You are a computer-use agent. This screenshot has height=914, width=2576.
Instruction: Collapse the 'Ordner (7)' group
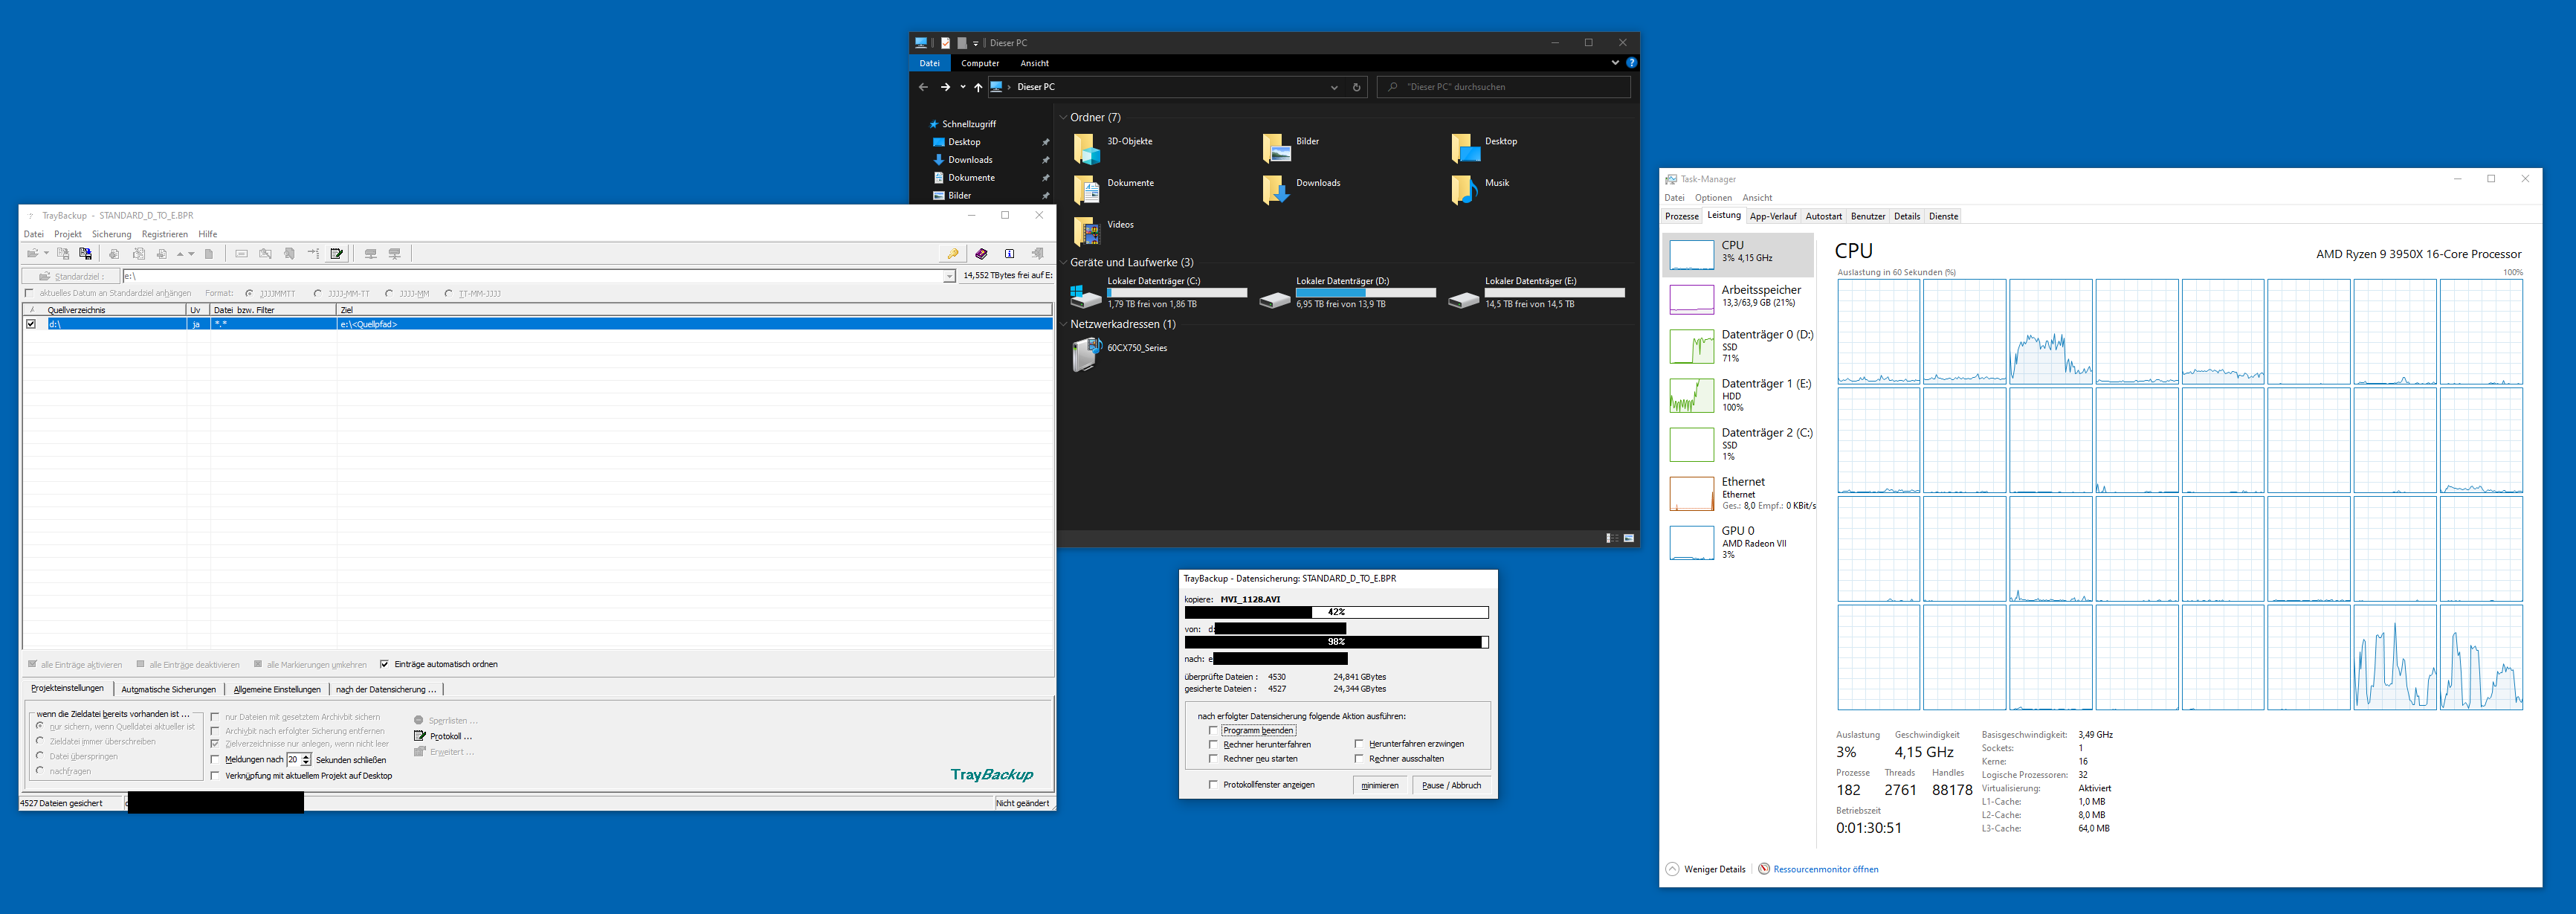[x=1063, y=118]
